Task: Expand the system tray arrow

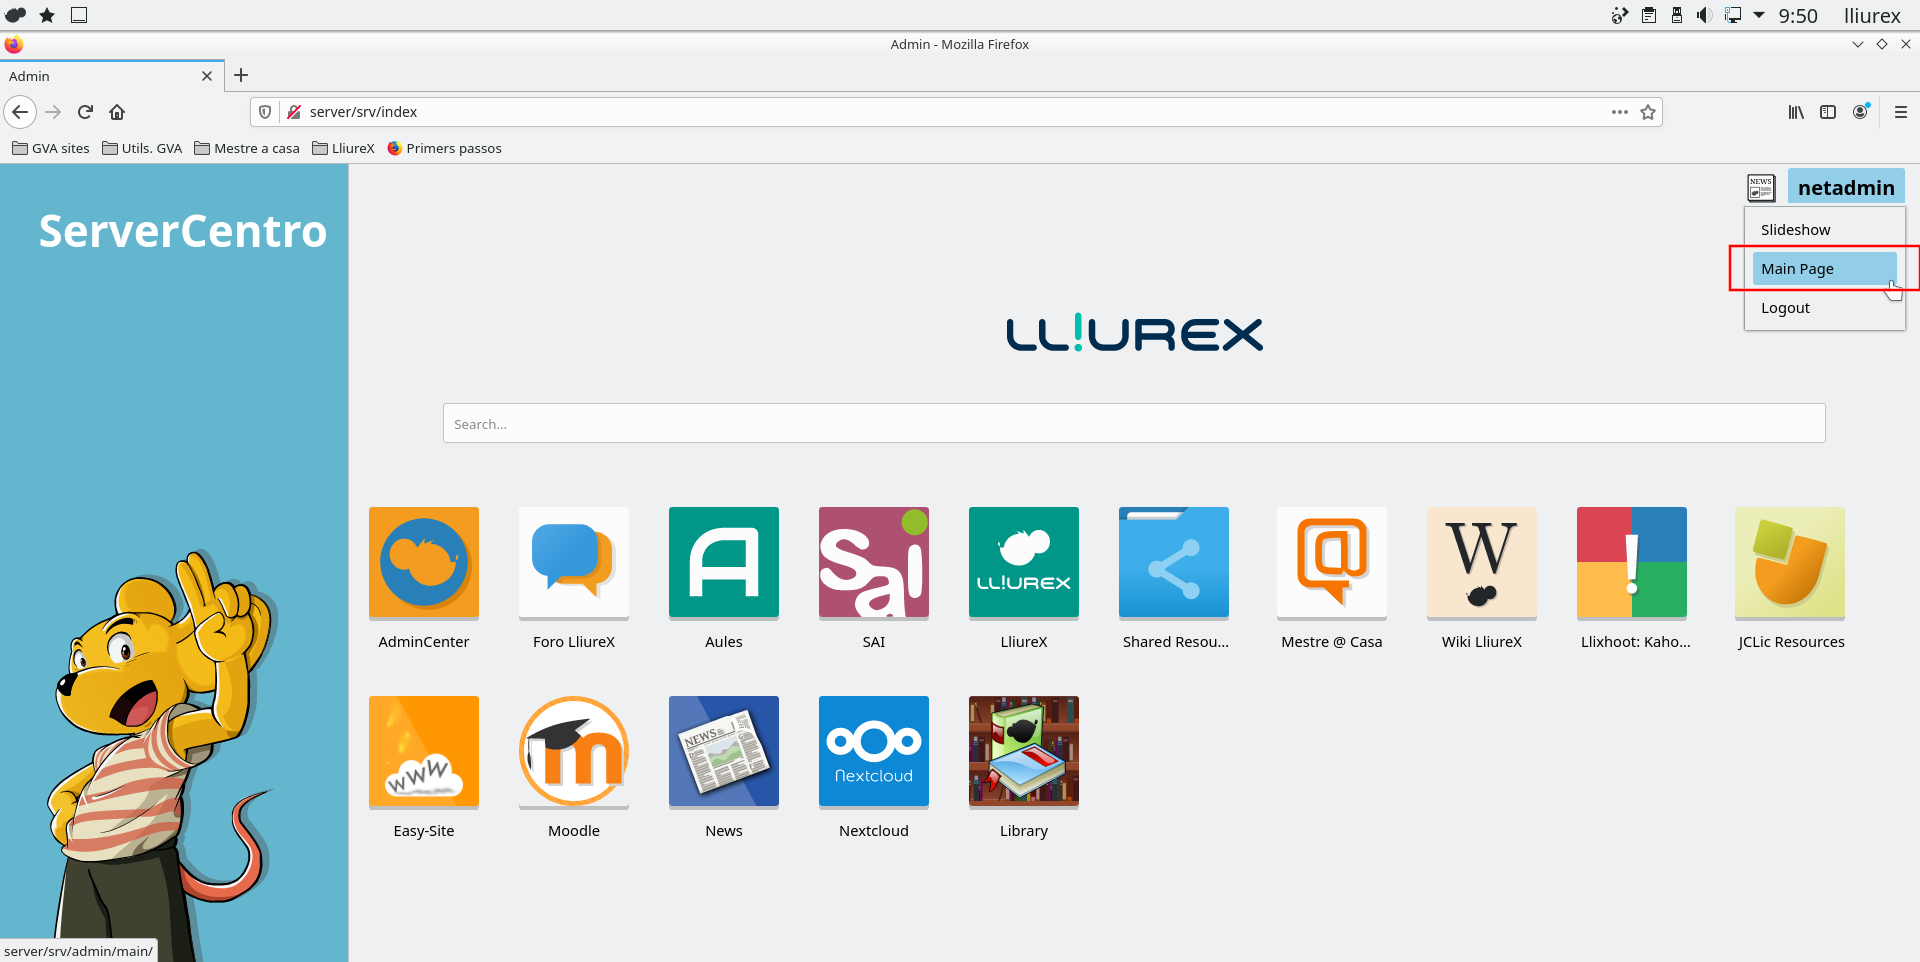Action: point(1759,15)
